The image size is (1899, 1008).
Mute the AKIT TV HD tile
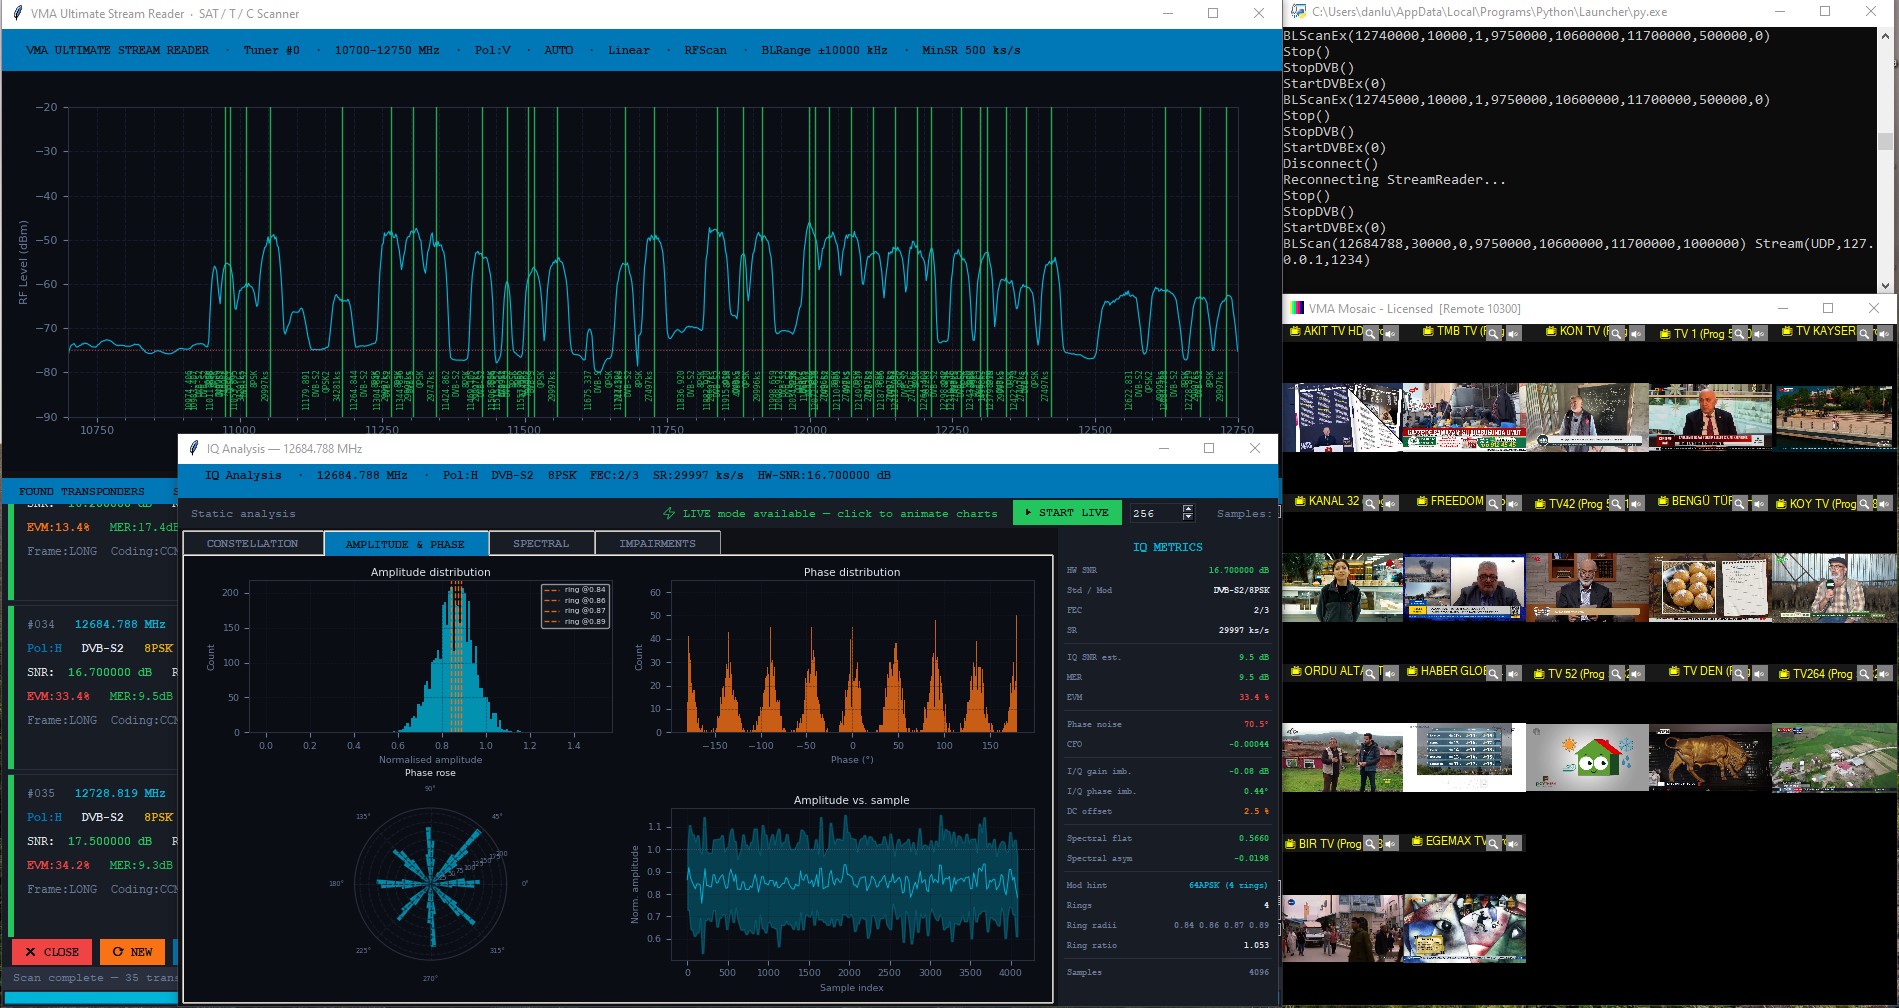point(1390,333)
